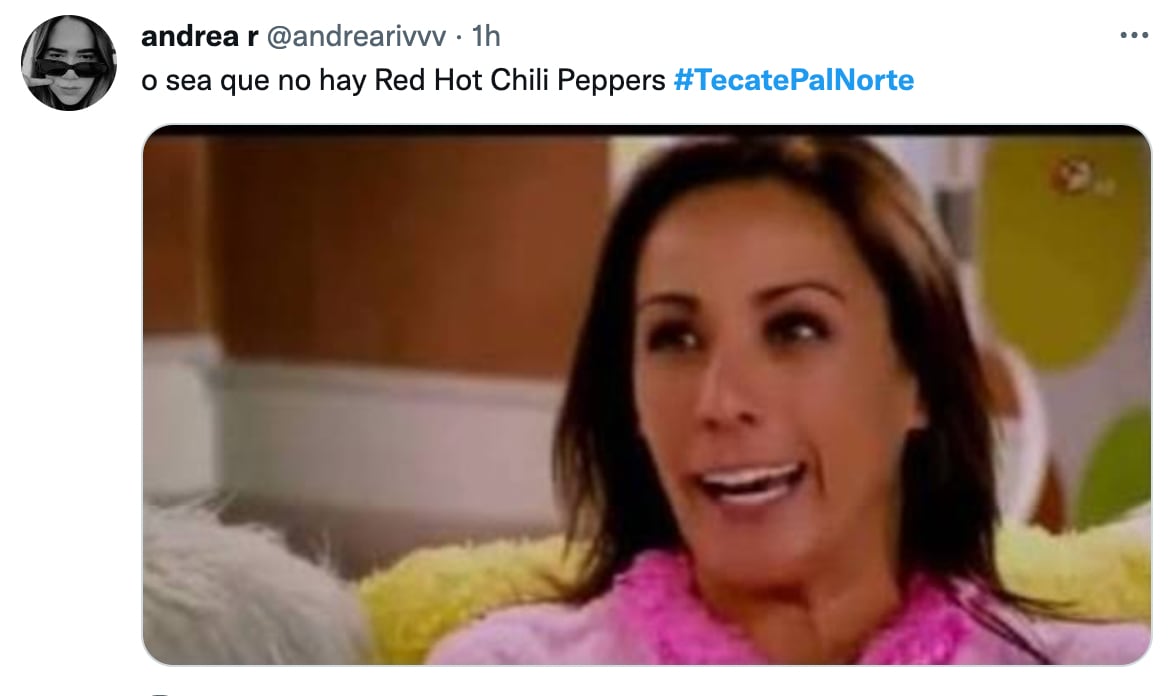Enlarge the attached meme image
The image size is (1176, 696).
pyautogui.click(x=646, y=394)
